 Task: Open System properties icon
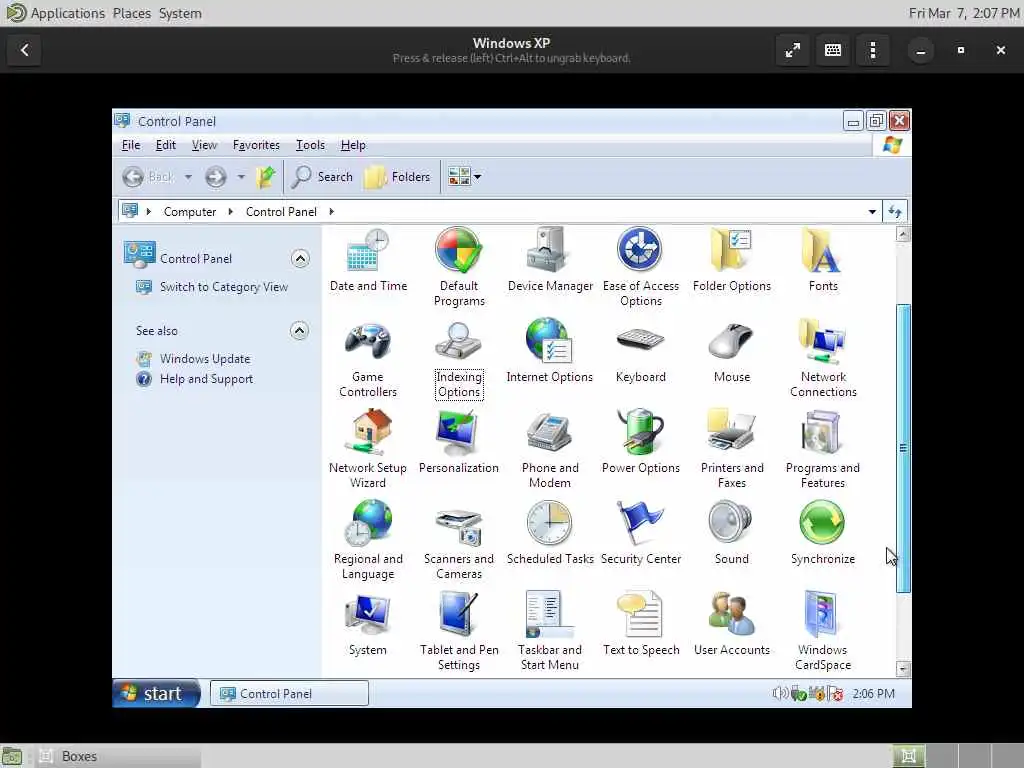(x=368, y=624)
